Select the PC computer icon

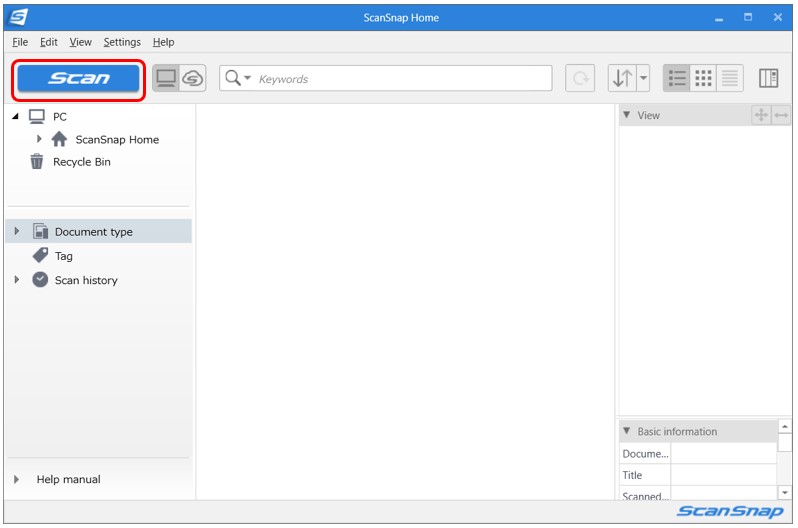(37, 117)
